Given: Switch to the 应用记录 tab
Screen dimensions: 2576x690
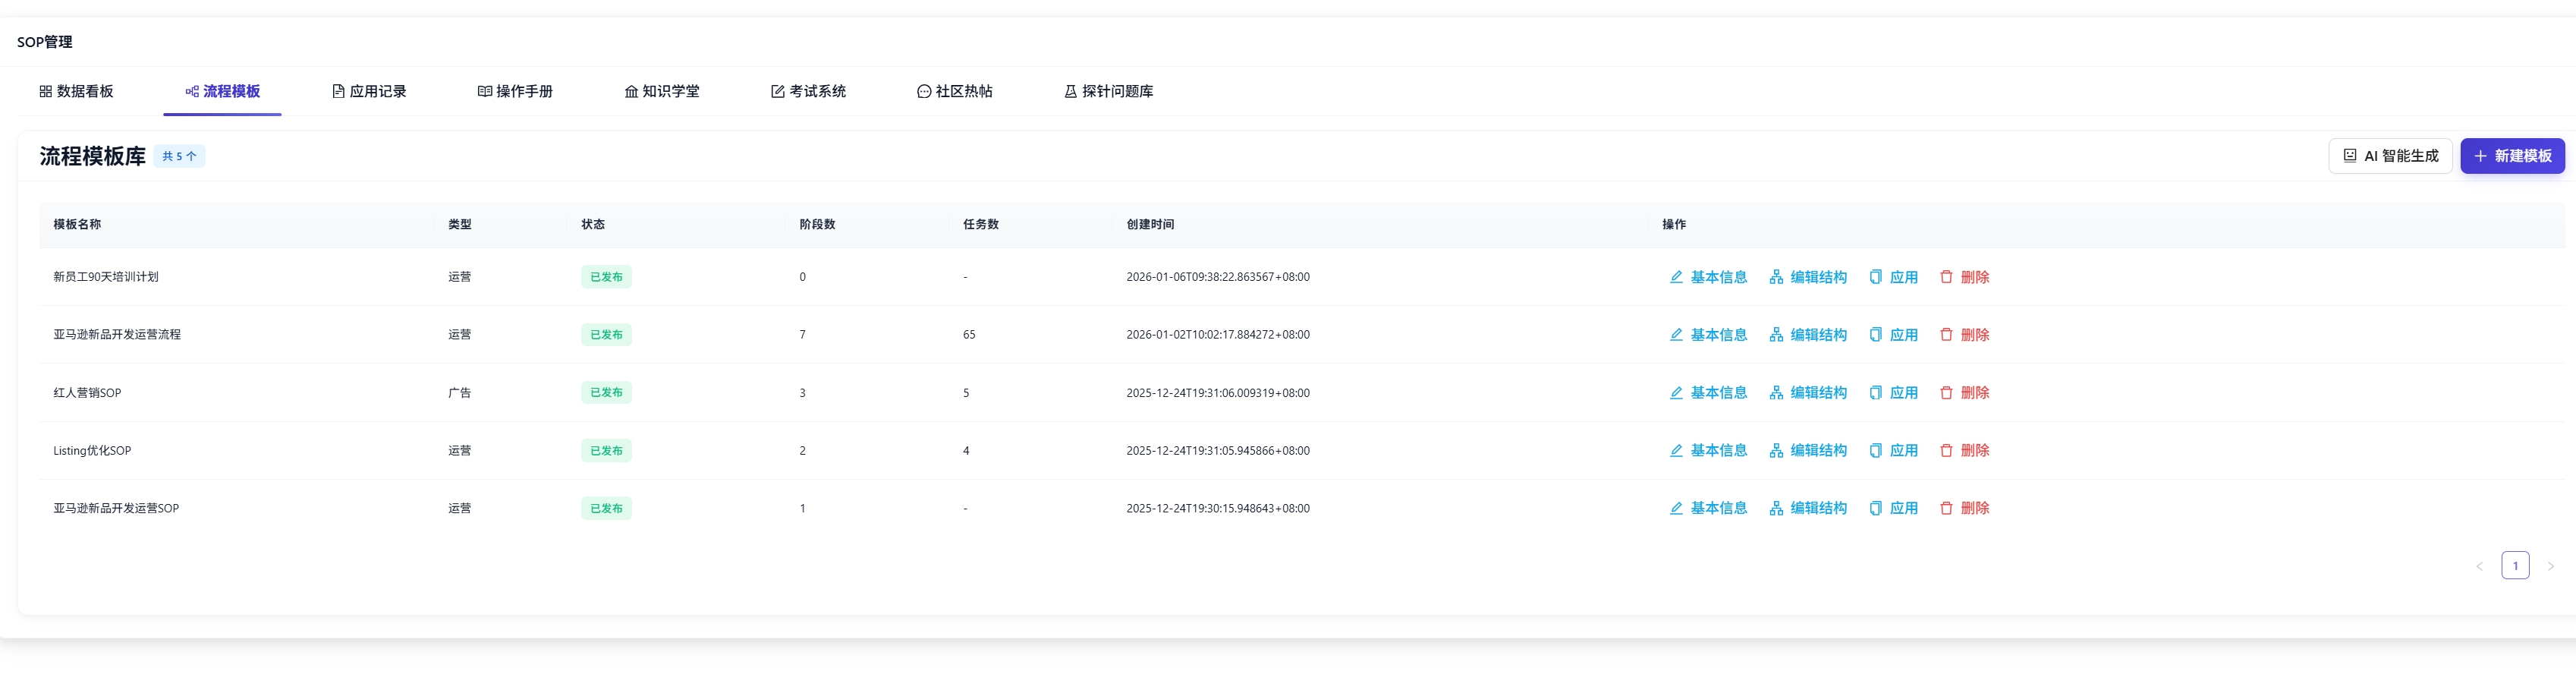Looking at the screenshot, I should coord(369,91).
